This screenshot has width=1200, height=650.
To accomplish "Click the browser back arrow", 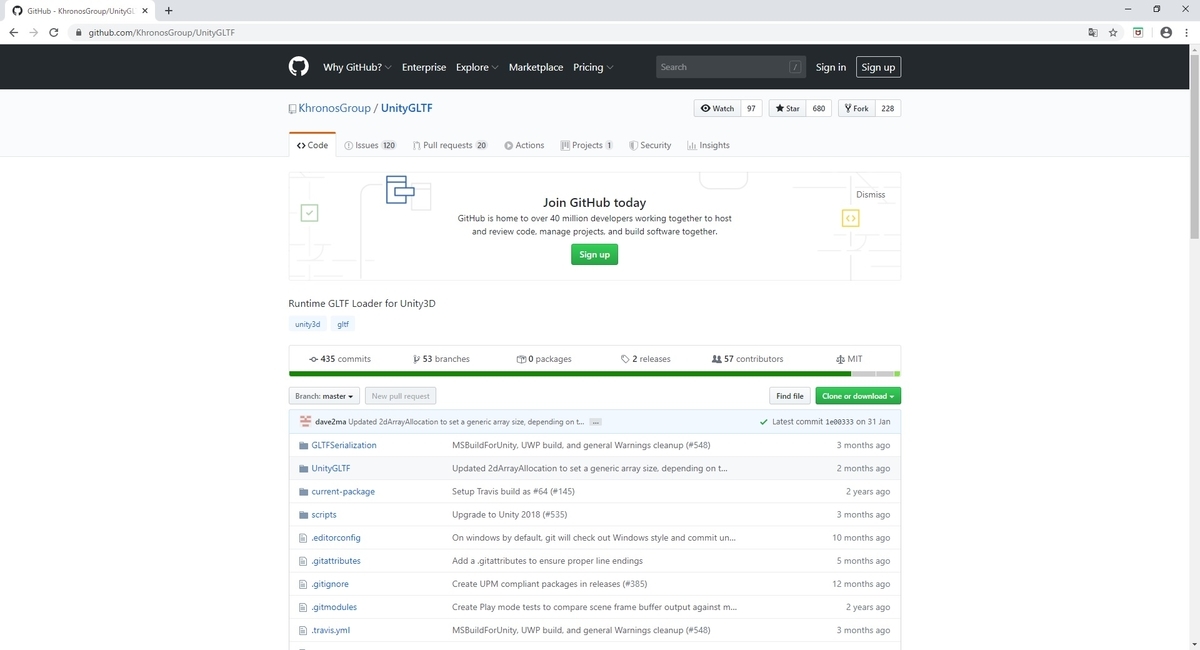I will point(13,32).
